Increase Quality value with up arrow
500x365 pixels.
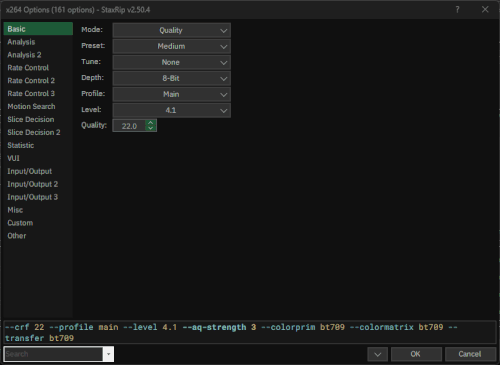[x=151, y=123]
